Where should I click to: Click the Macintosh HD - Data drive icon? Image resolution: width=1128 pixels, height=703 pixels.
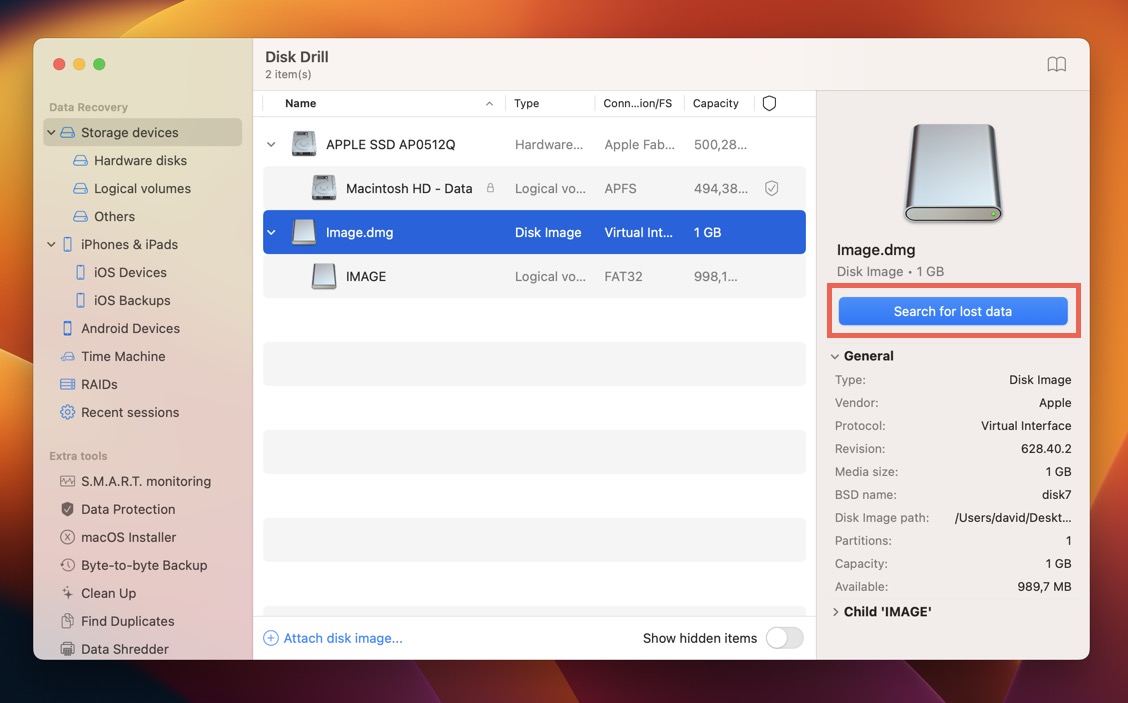(x=324, y=188)
